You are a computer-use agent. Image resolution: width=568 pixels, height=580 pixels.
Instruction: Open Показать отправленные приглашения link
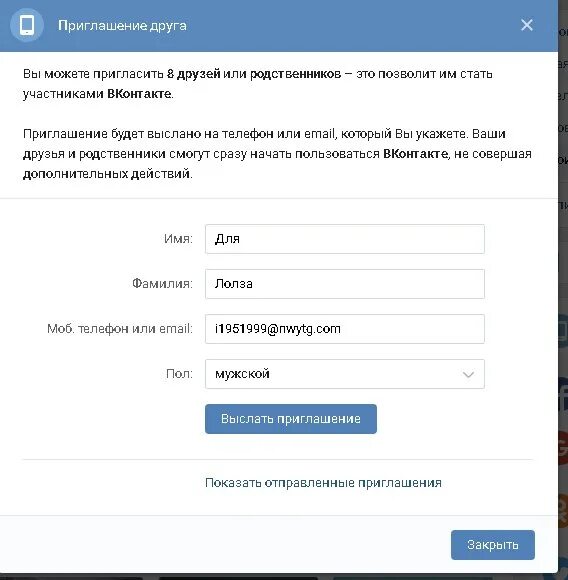click(x=323, y=483)
